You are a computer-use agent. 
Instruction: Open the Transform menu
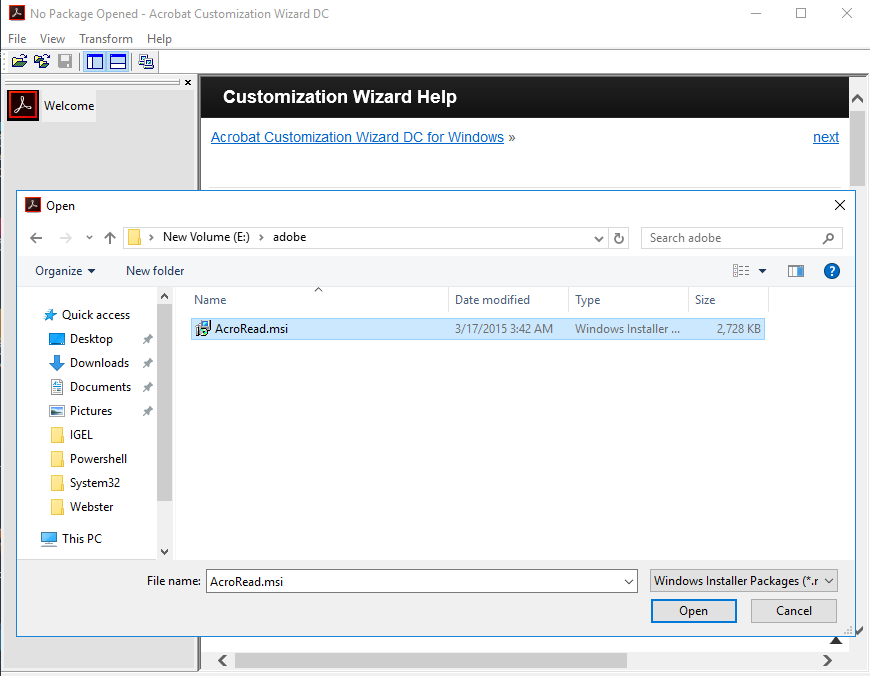pos(106,39)
